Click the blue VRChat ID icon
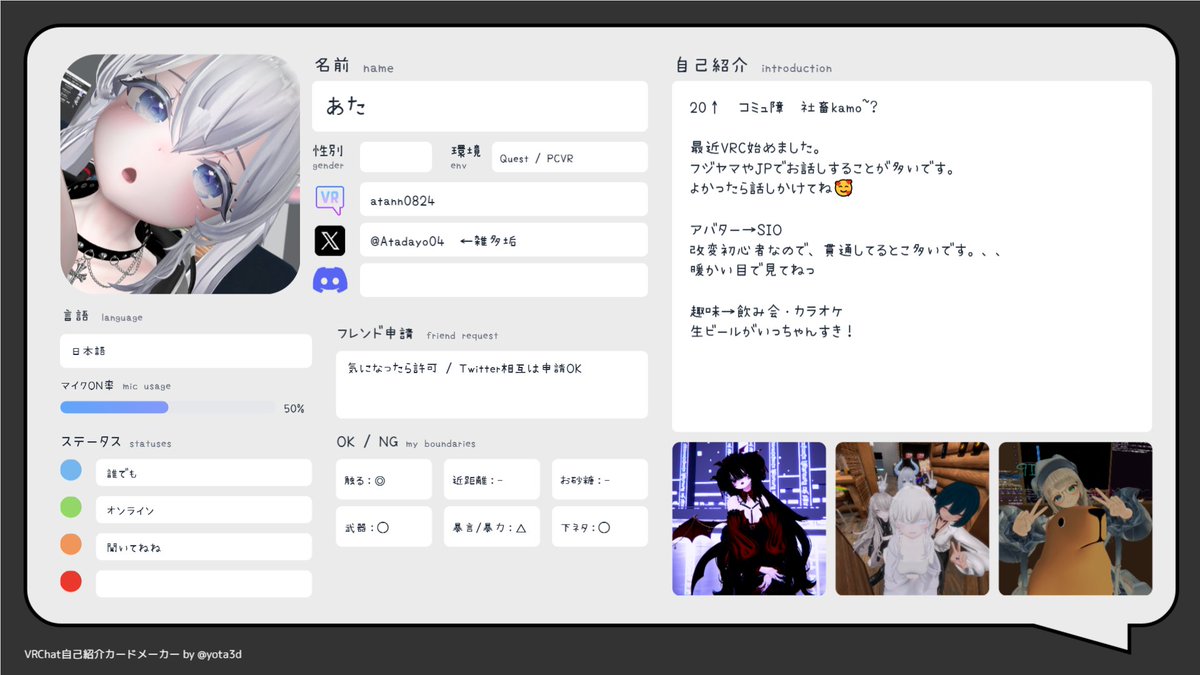The image size is (1200, 675). (x=330, y=199)
